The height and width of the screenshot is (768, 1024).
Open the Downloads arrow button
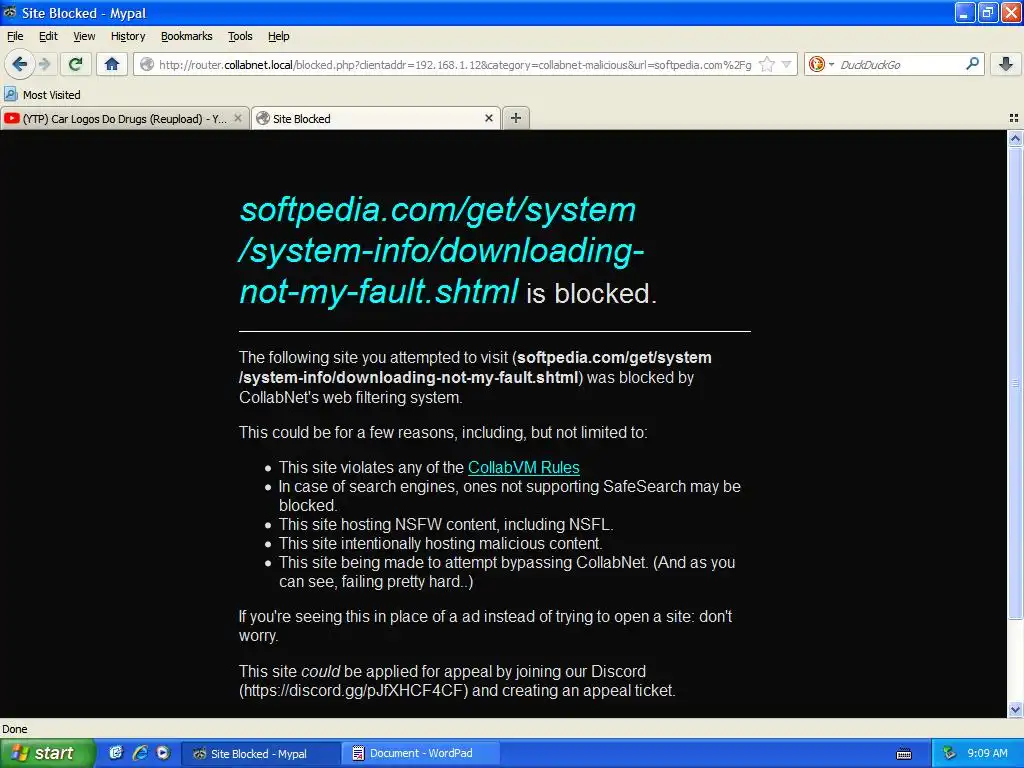[x=1006, y=64]
